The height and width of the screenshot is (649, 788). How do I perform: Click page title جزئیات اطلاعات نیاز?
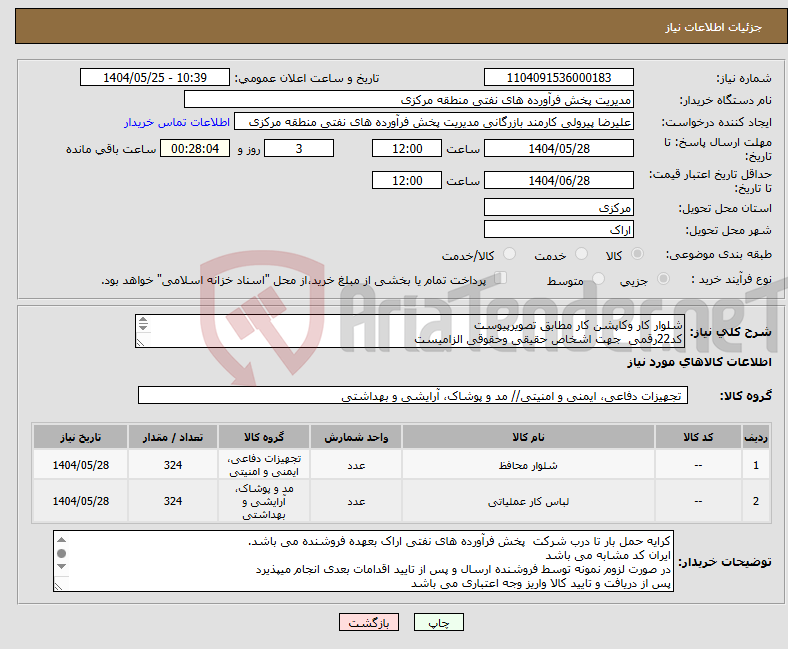click(x=713, y=27)
